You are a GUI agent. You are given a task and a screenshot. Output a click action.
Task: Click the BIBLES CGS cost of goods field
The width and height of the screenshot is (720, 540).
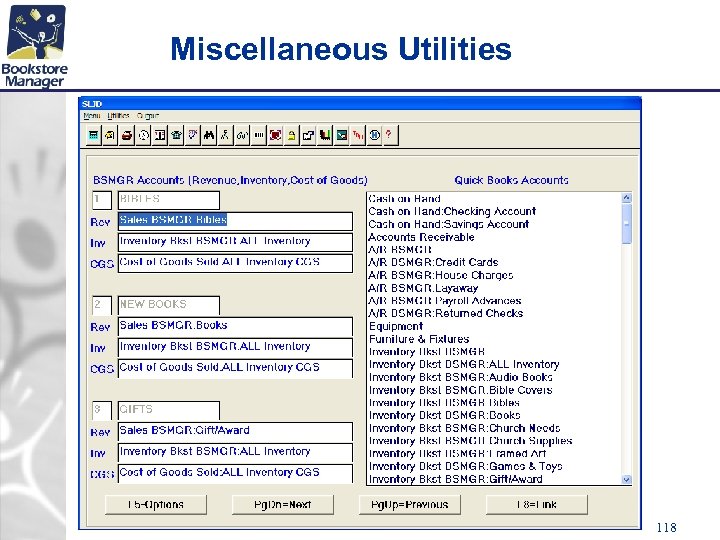pos(235,263)
